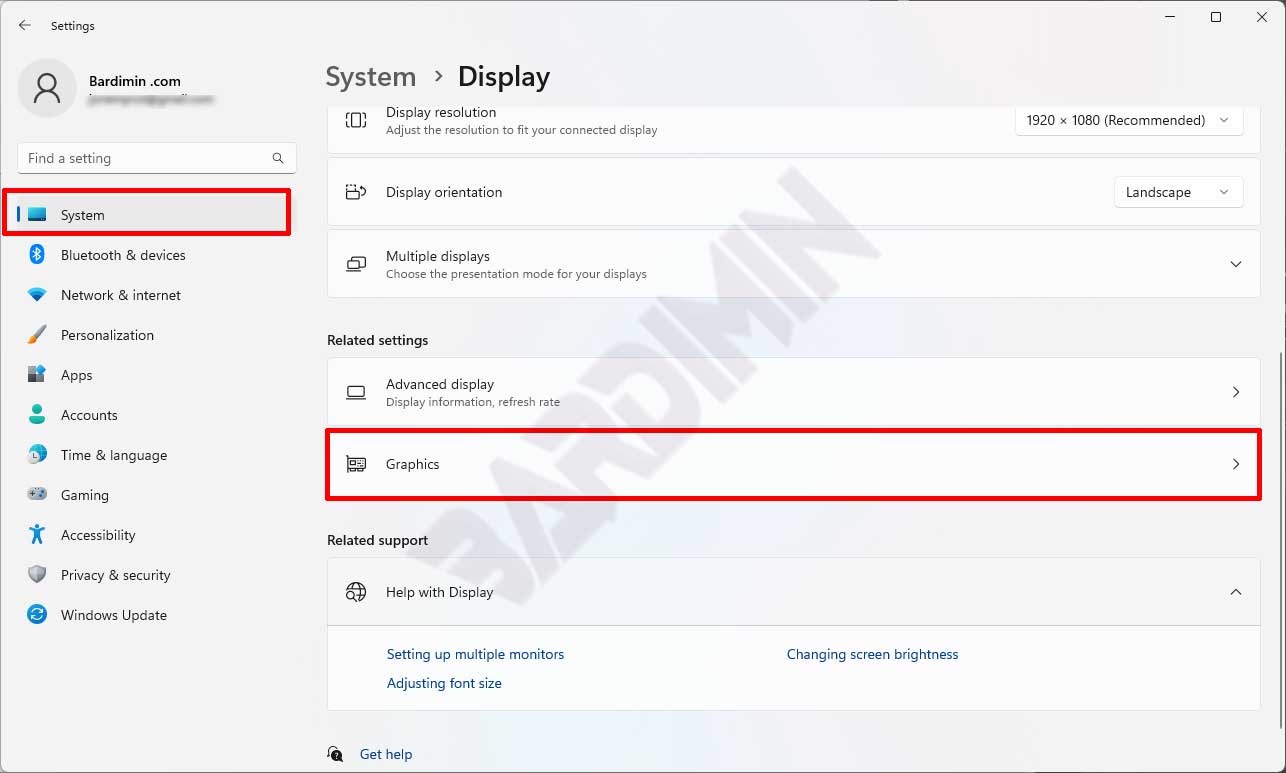Click the Graphics label

point(413,464)
